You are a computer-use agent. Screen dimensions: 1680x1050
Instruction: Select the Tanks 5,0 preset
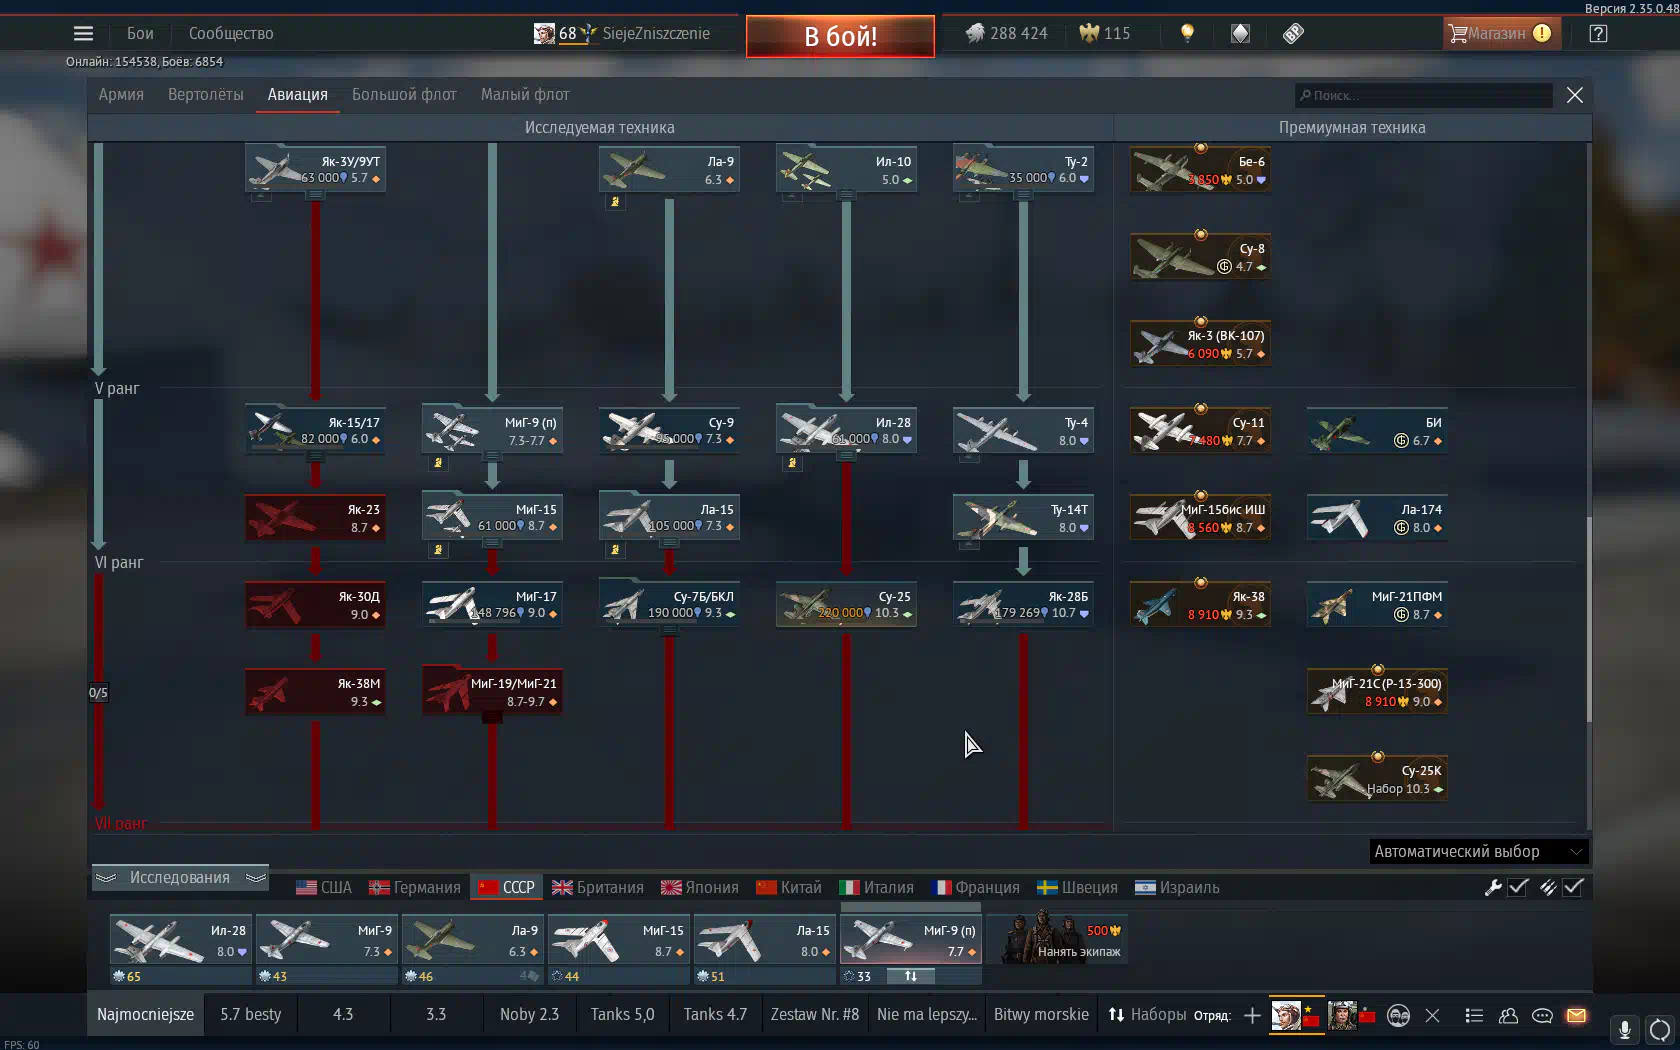(622, 1015)
